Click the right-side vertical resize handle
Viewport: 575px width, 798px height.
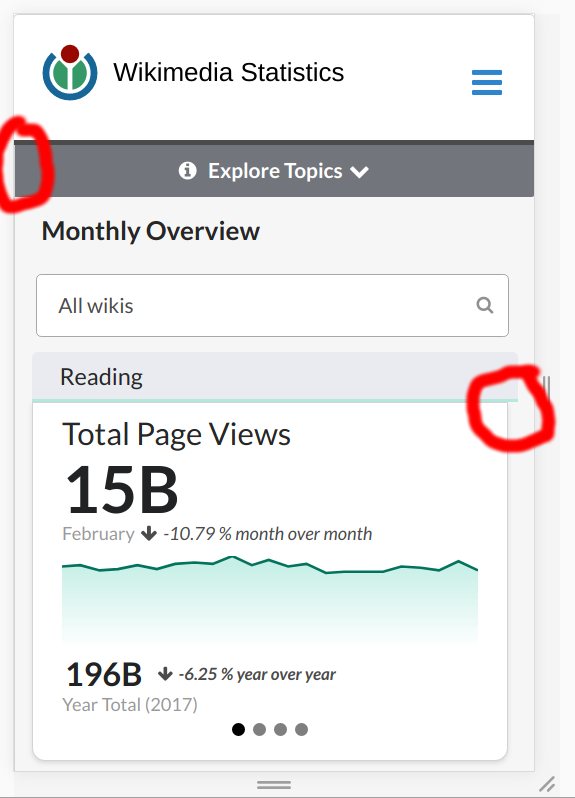[x=547, y=388]
